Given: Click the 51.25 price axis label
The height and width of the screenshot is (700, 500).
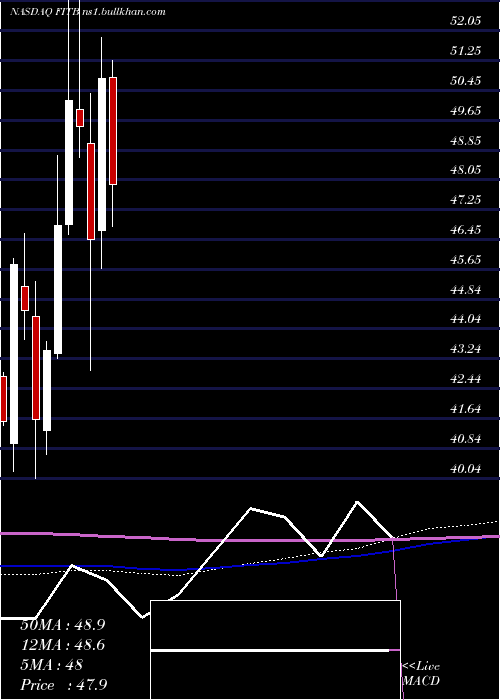Looking at the screenshot, I should [466, 50].
